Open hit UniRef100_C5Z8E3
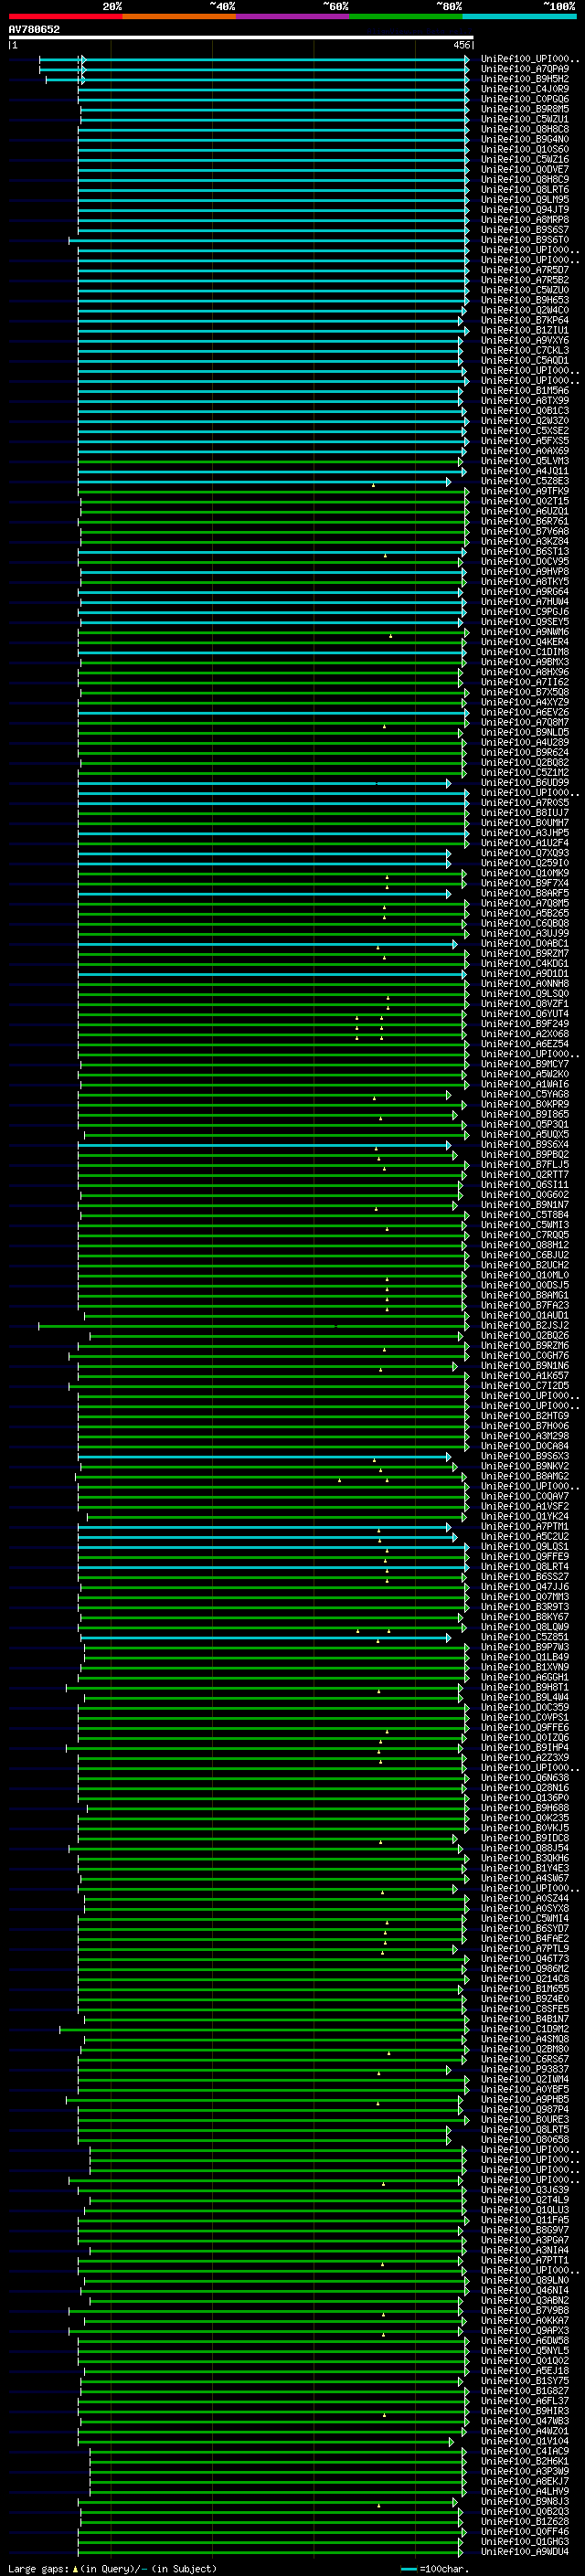 (x=525, y=481)
